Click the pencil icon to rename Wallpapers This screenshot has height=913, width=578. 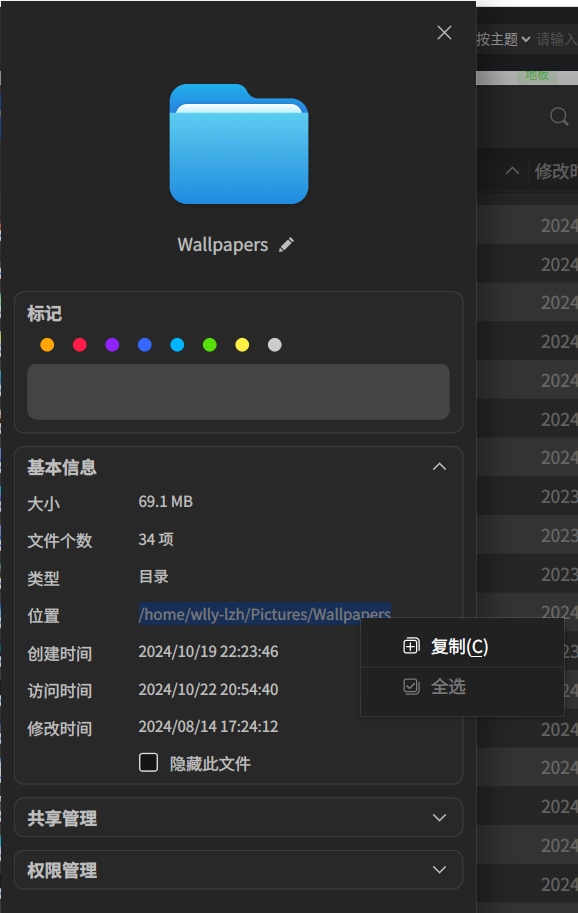(x=286, y=245)
